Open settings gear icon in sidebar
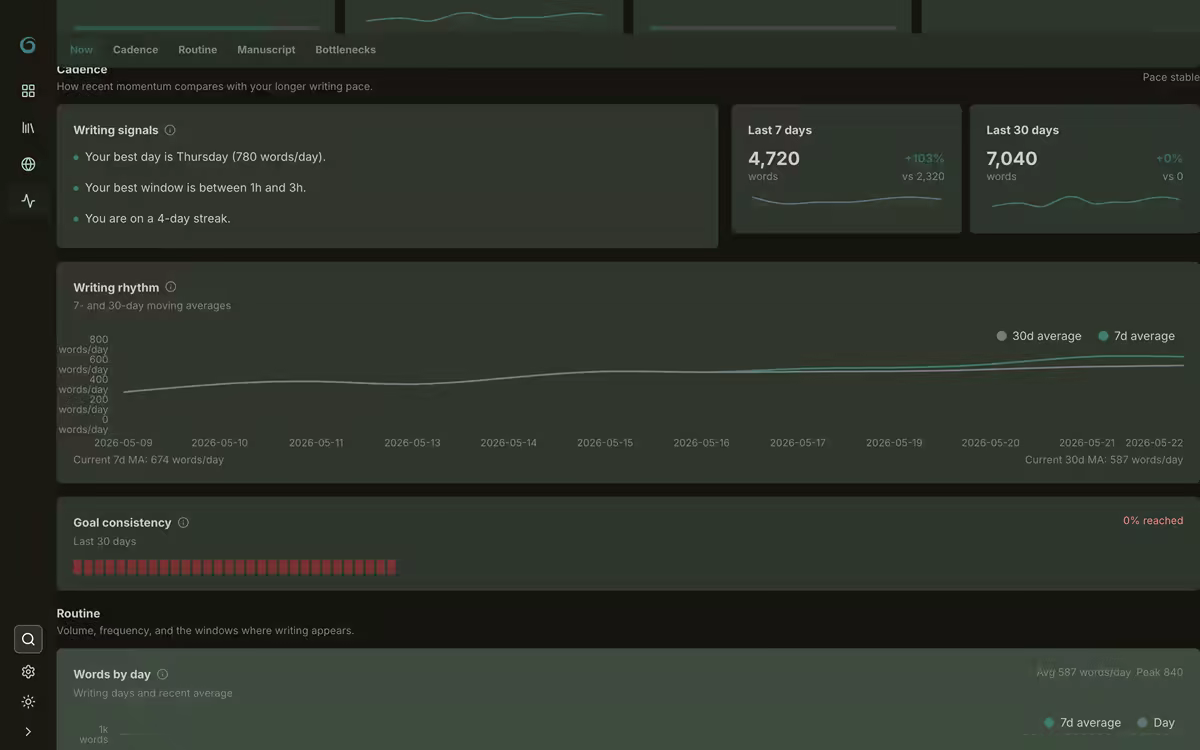This screenshot has height=750, width=1200. click(28, 672)
